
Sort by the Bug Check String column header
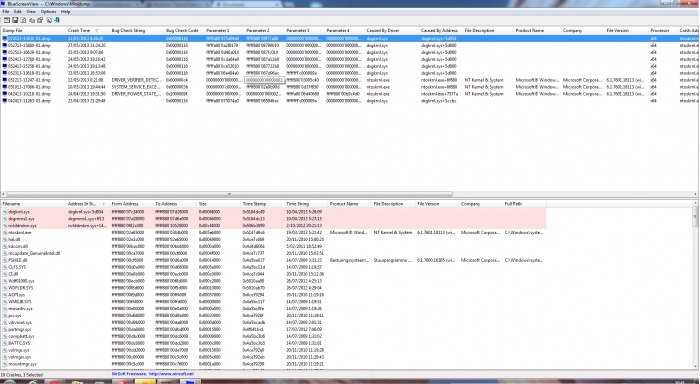point(137,30)
